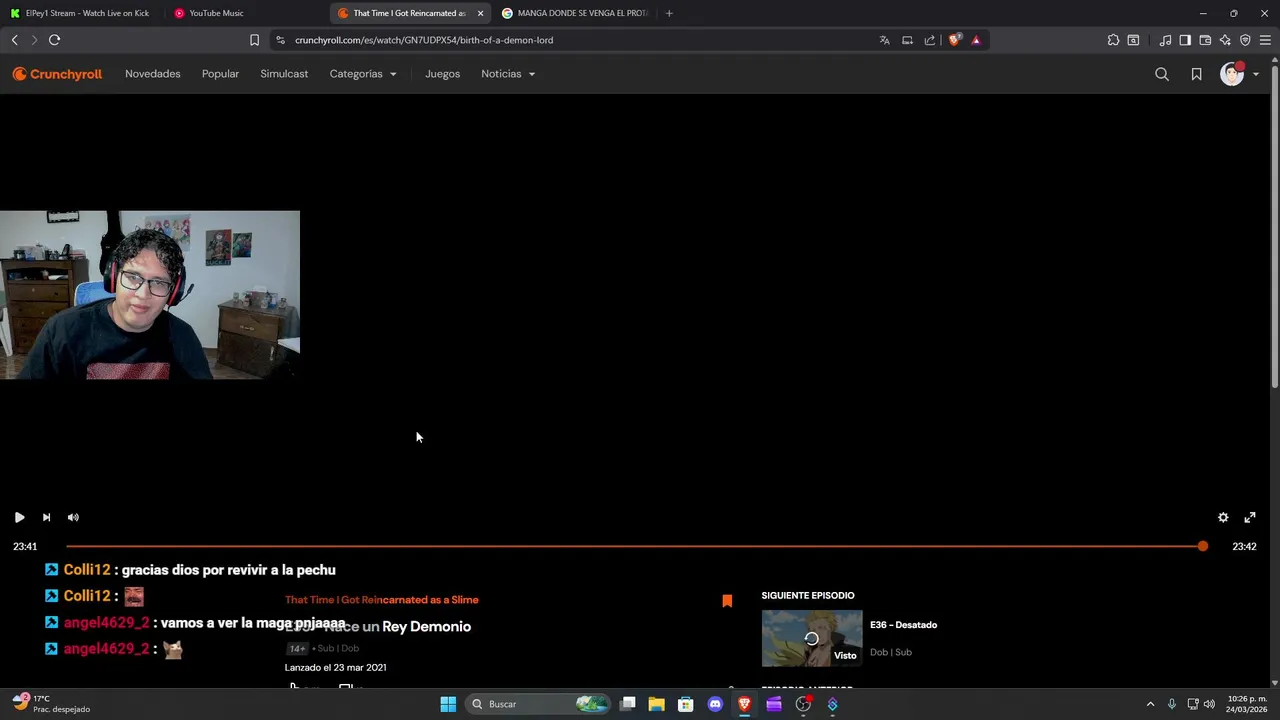The image size is (1280, 720).
Task: Open File Explorer from the taskbar
Action: 656,704
